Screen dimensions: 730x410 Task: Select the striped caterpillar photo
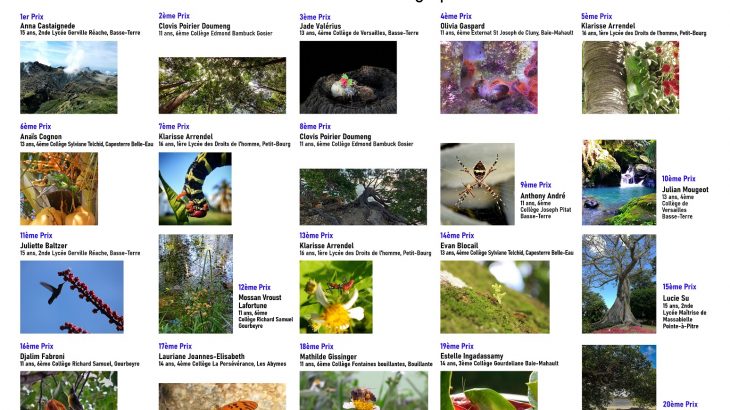pos(195,188)
